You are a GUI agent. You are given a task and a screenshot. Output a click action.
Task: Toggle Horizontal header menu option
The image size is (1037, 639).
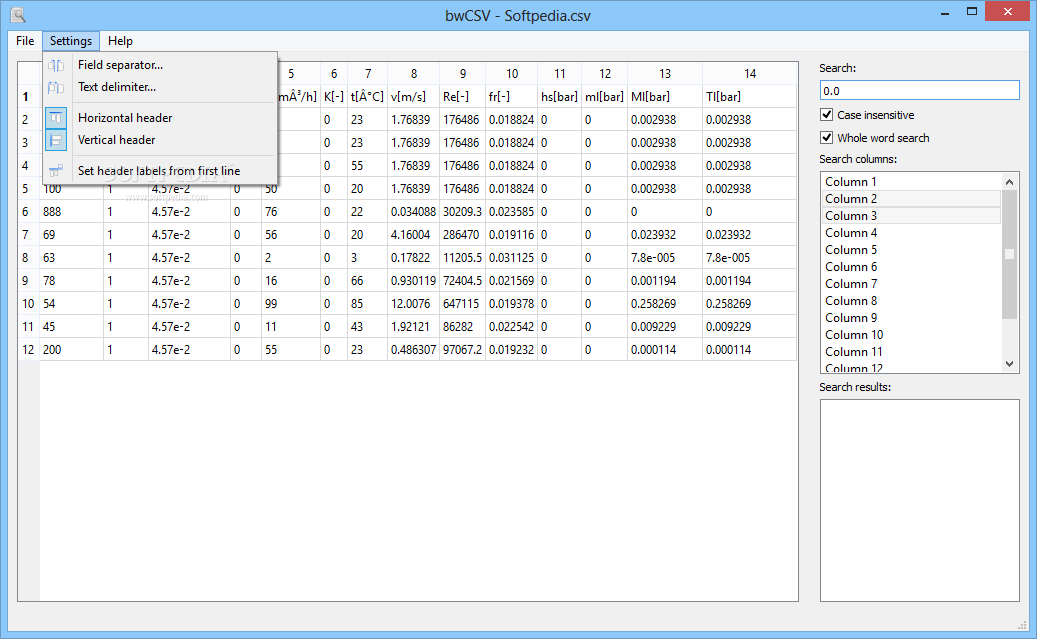(160, 118)
